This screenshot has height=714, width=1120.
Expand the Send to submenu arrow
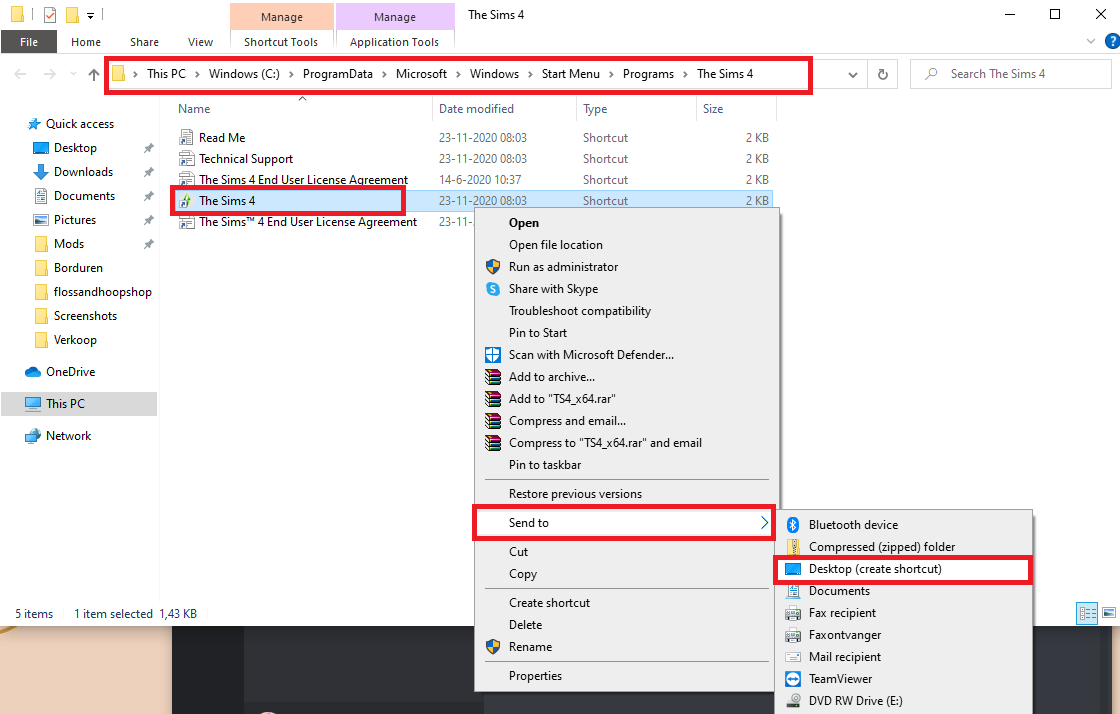pyautogui.click(x=764, y=523)
